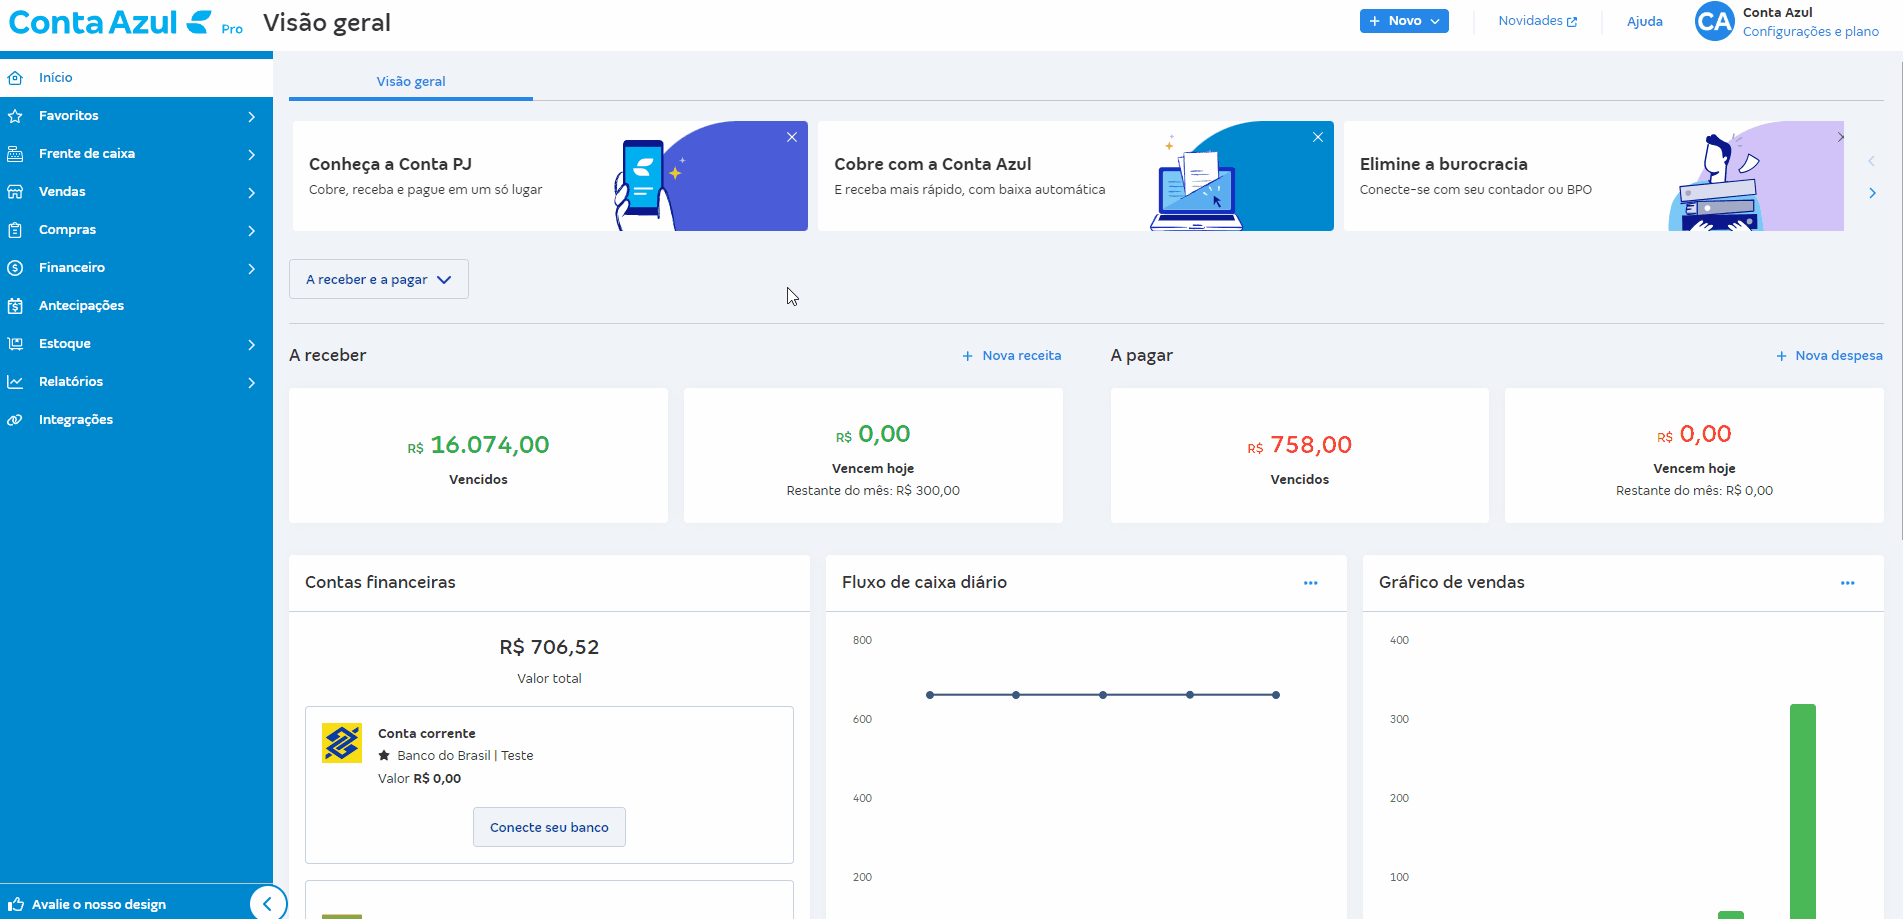Open the Elimine a burocracia banner
The image size is (1903, 919).
click(x=1593, y=176)
